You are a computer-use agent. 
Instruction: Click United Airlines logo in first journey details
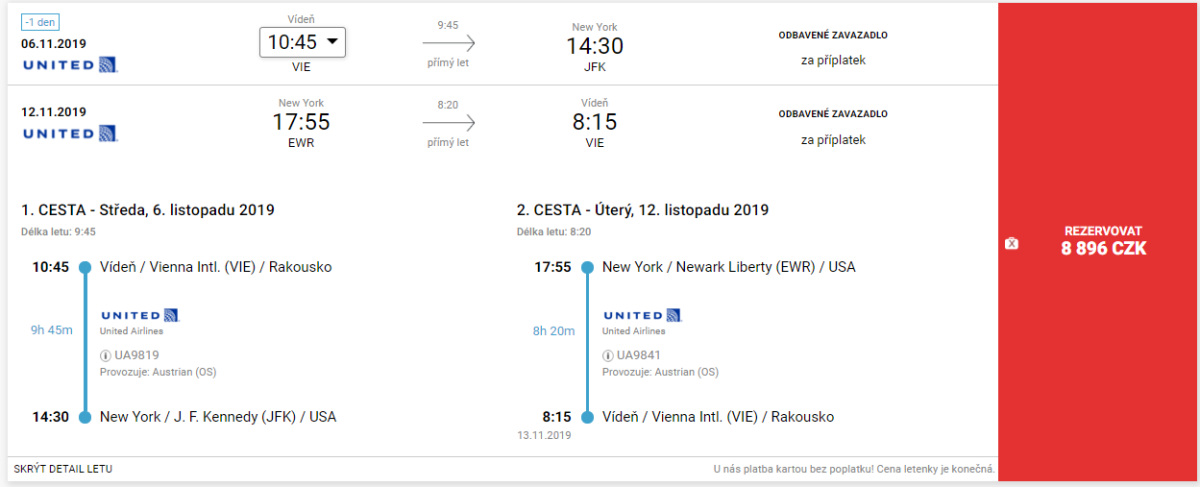click(x=139, y=315)
